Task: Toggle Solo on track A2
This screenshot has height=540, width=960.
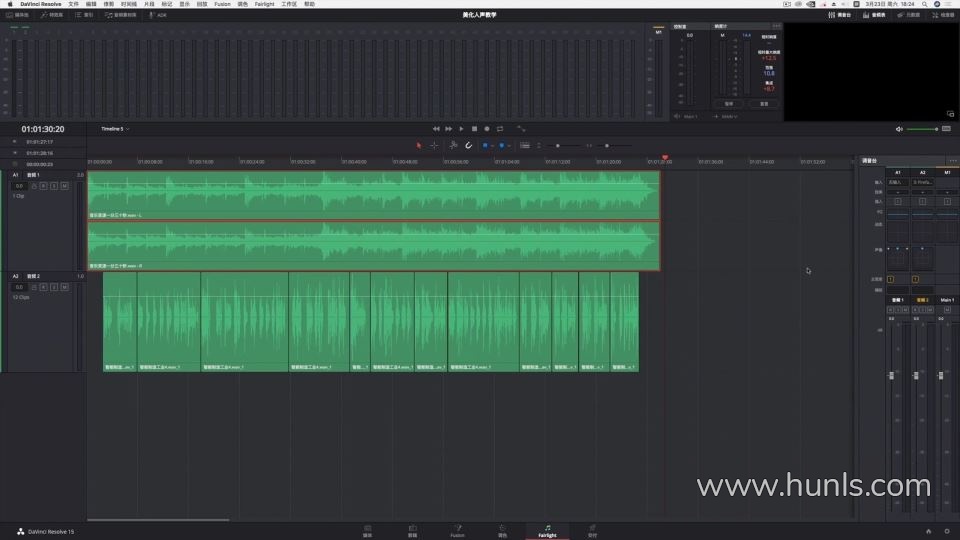Action: tap(54, 287)
